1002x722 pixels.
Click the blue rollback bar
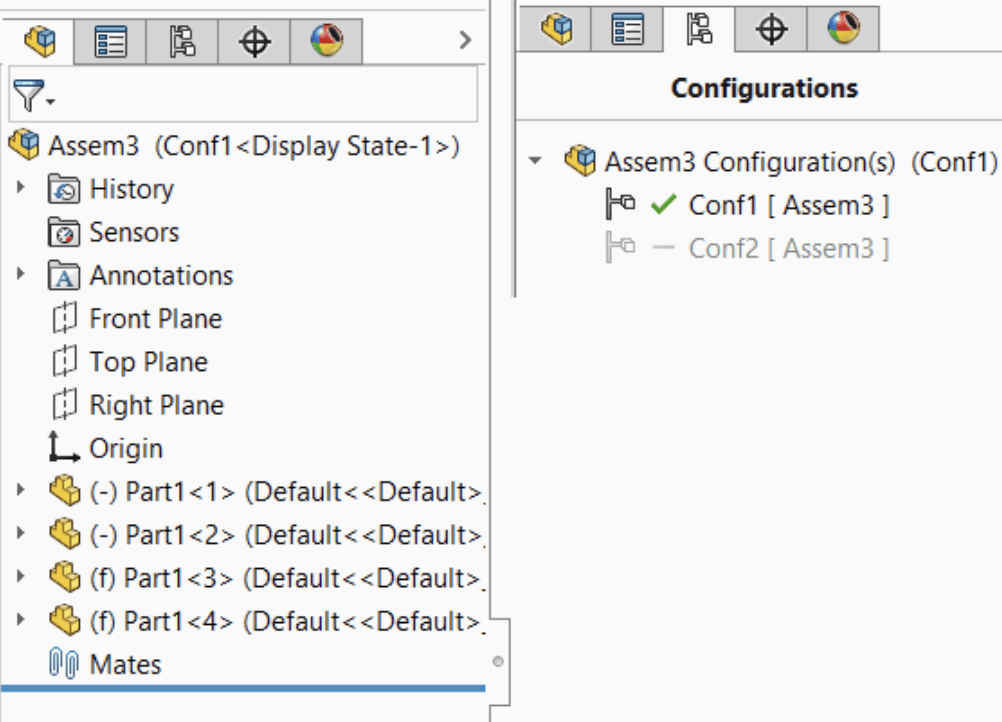pos(243,688)
